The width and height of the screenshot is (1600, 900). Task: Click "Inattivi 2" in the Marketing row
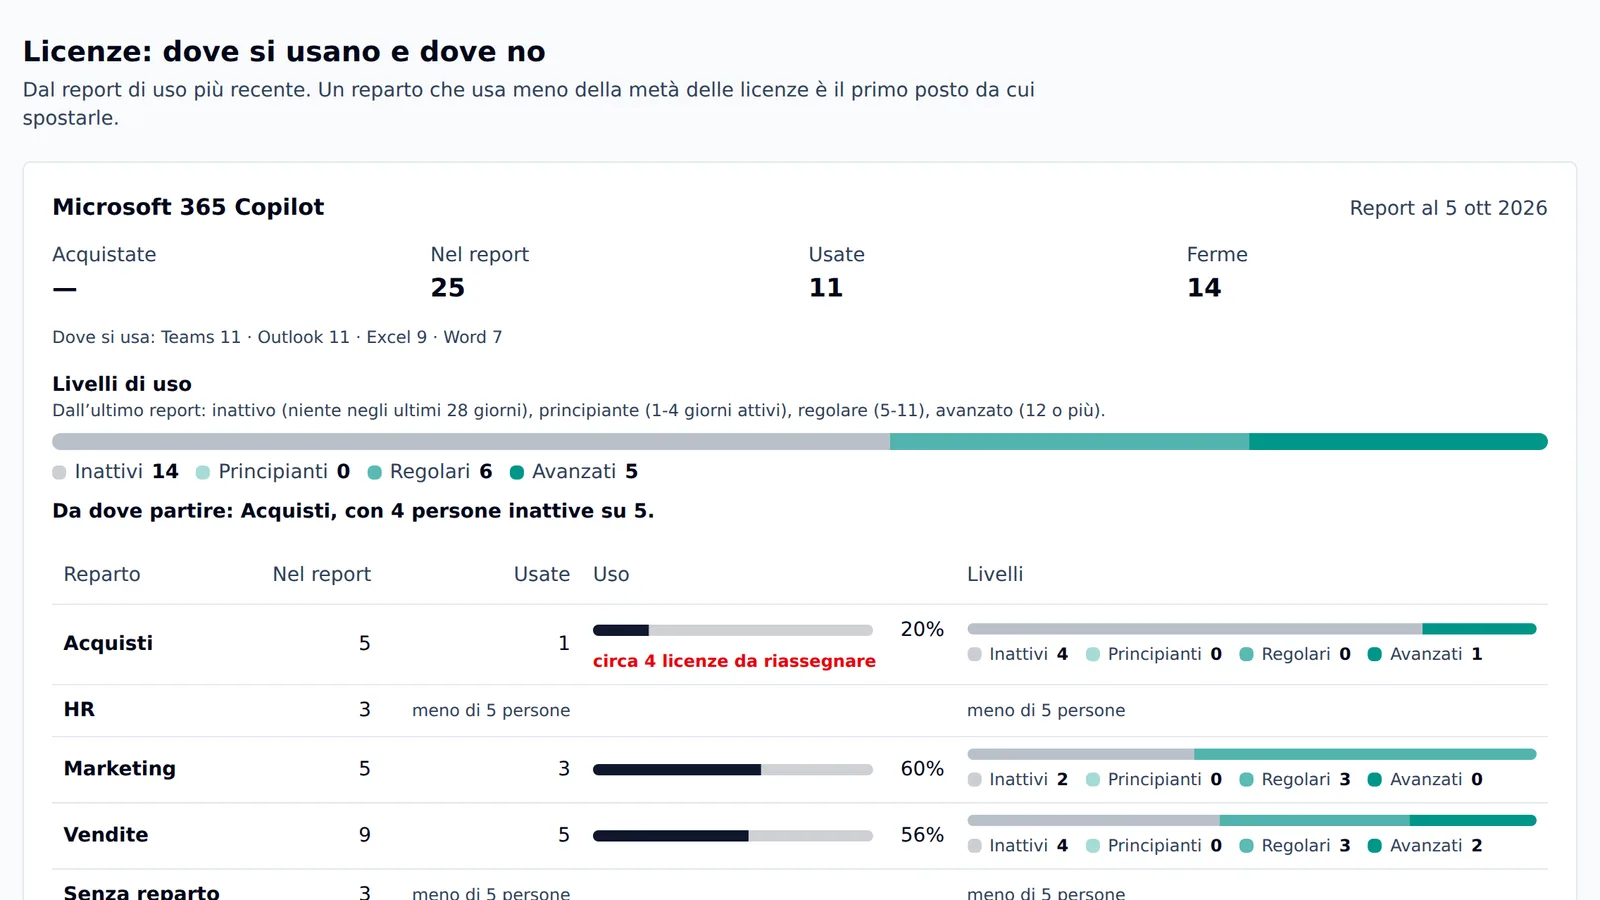click(x=1018, y=779)
